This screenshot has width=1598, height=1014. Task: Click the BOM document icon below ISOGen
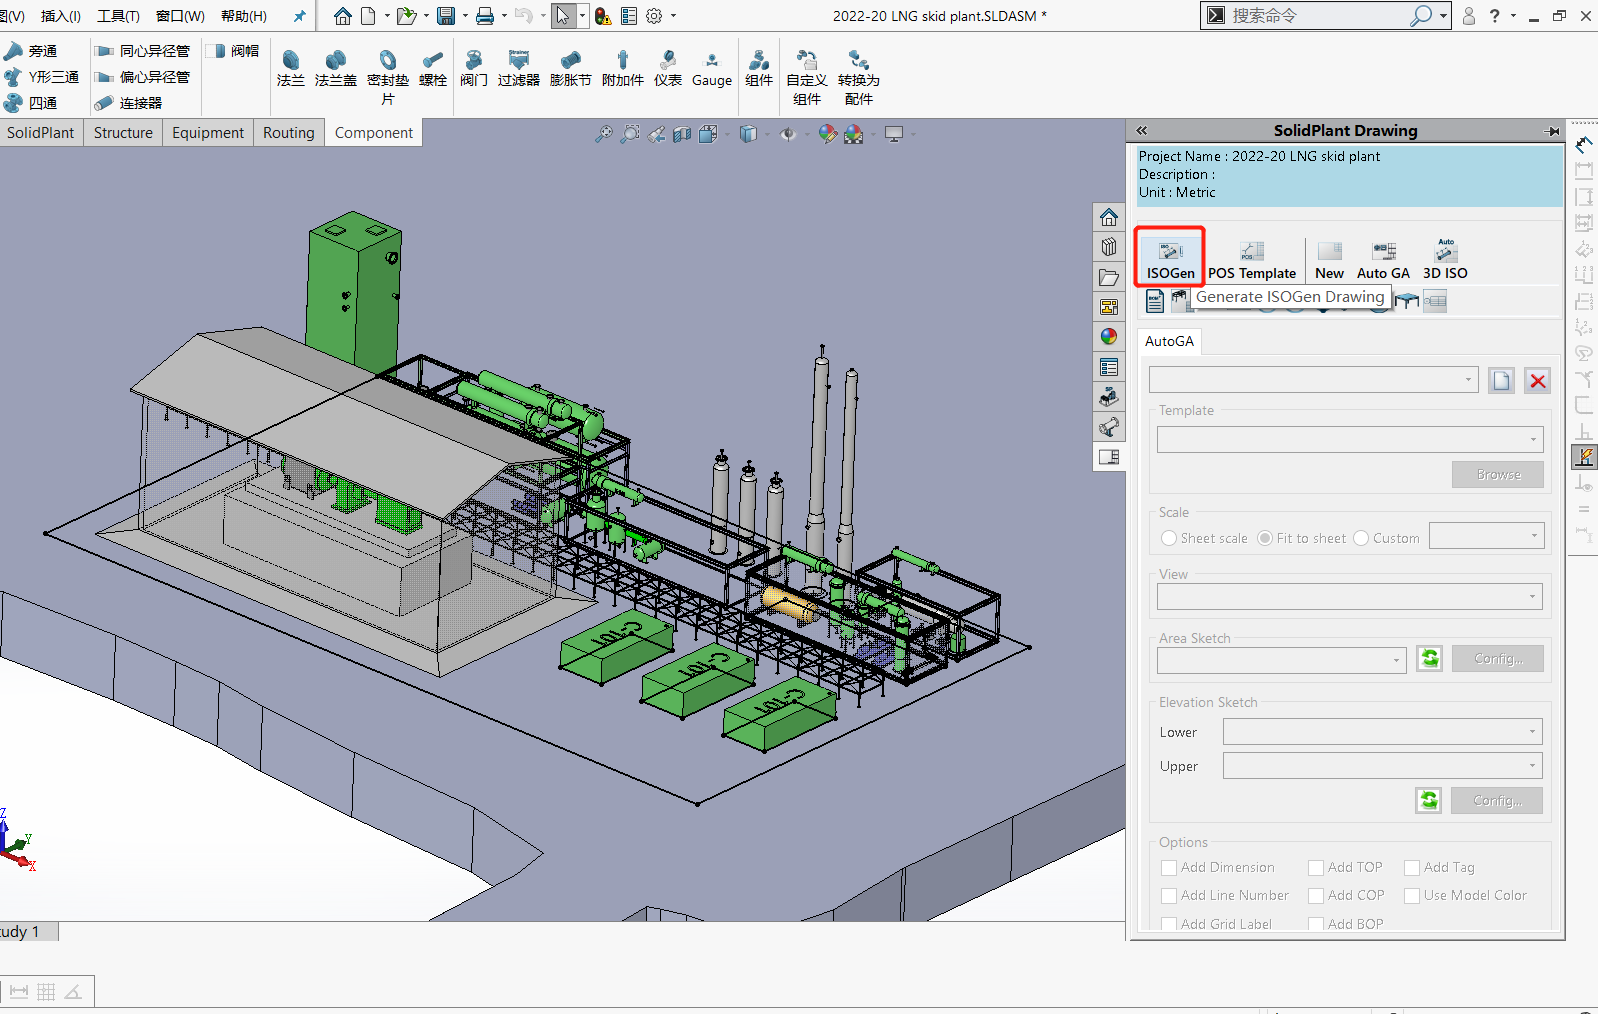pos(1154,300)
